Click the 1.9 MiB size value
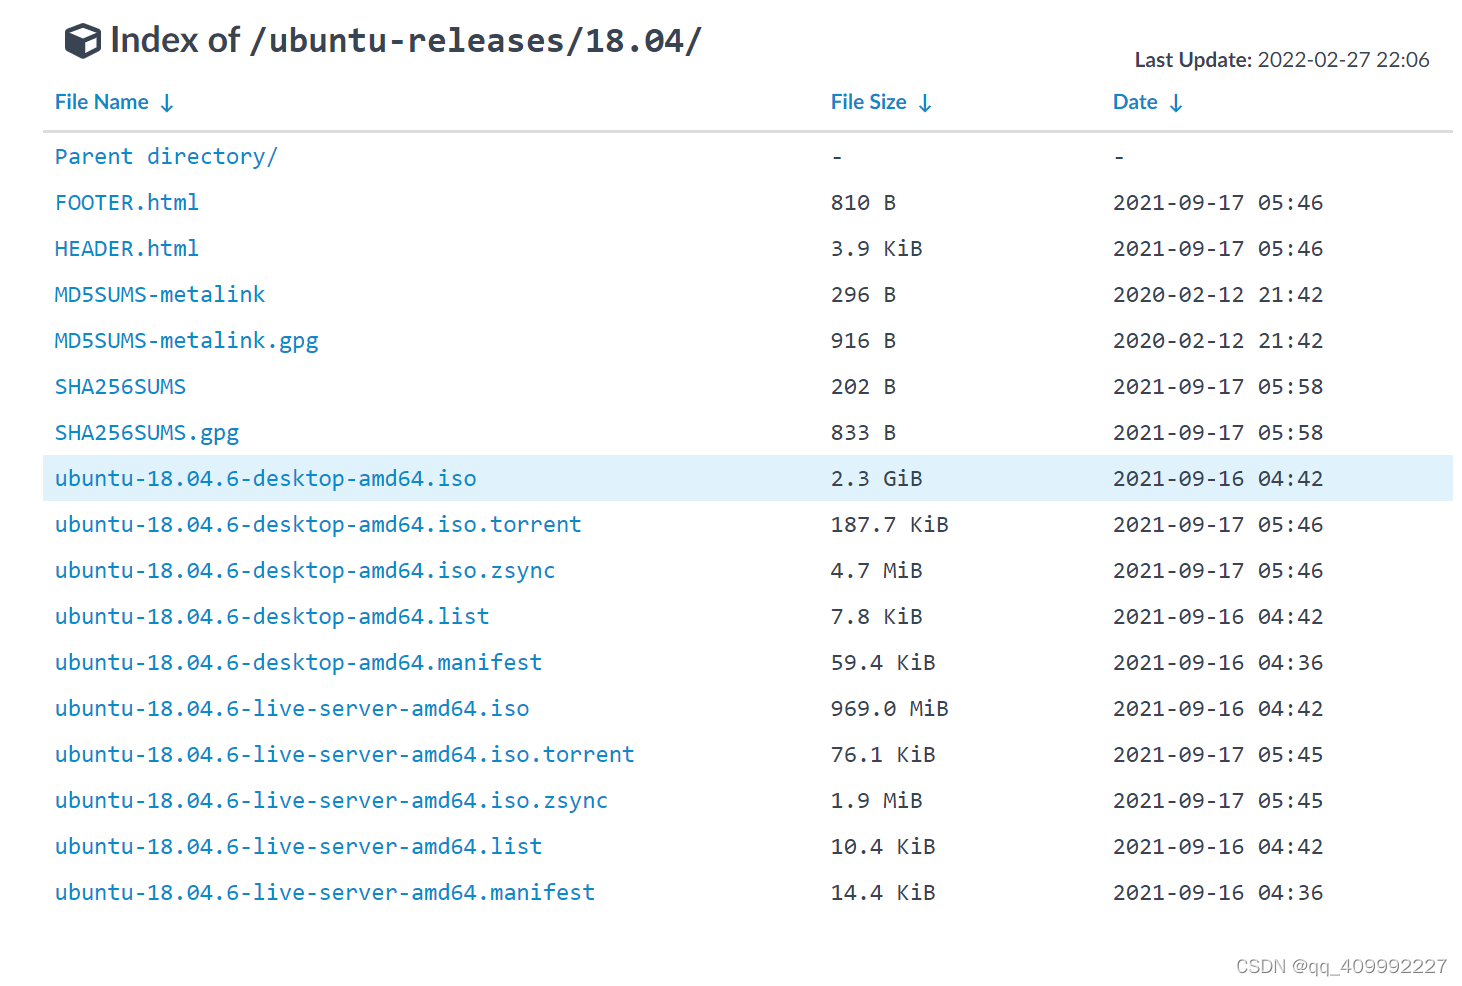This screenshot has height=986, width=1462. (877, 801)
